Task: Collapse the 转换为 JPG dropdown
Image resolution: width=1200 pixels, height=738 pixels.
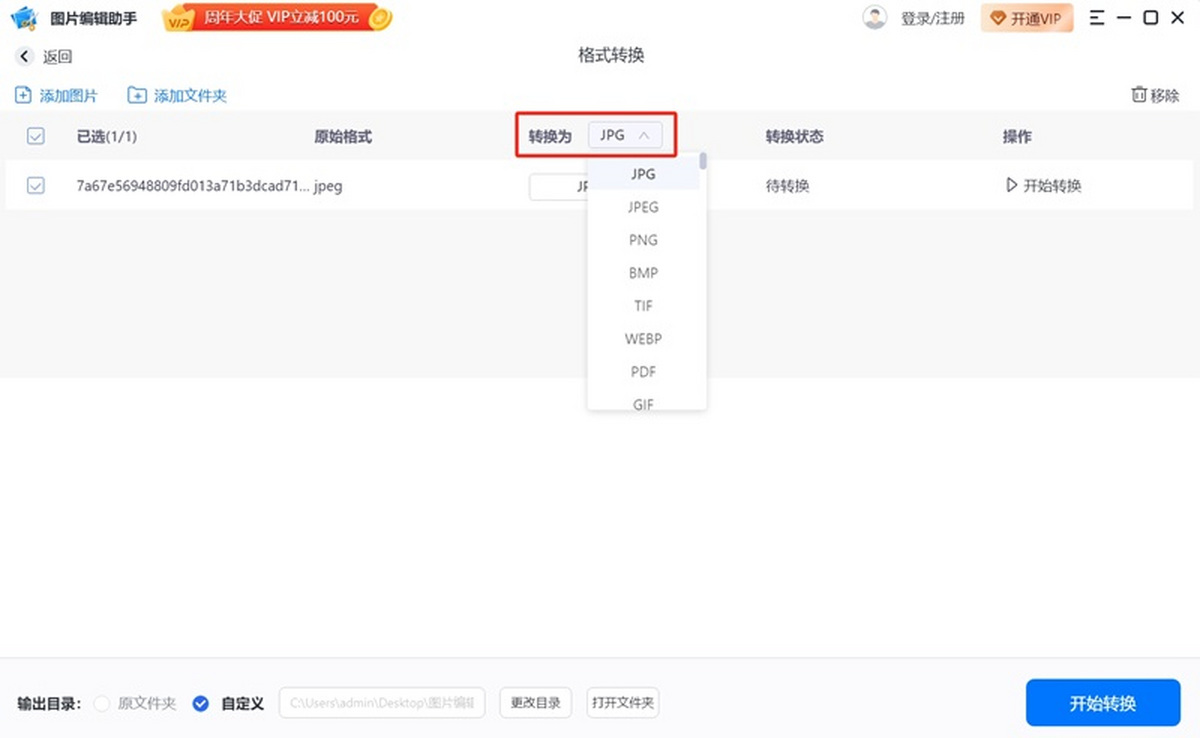Action: pyautogui.click(x=625, y=135)
